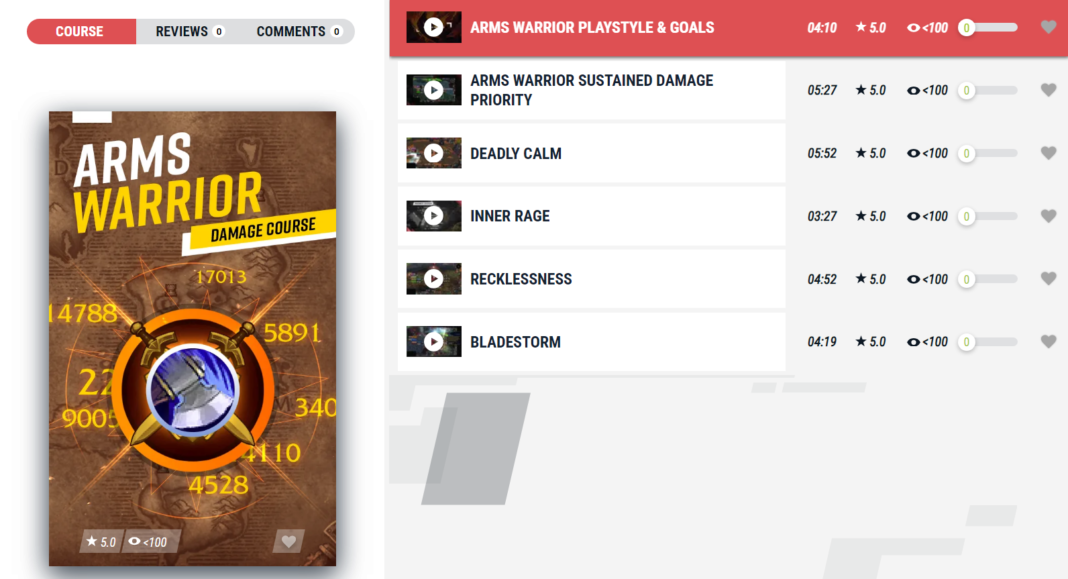This screenshot has width=1068, height=579.
Task: Play the Arms Warrior Playstyle & Goals video
Action: pyautogui.click(x=433, y=27)
